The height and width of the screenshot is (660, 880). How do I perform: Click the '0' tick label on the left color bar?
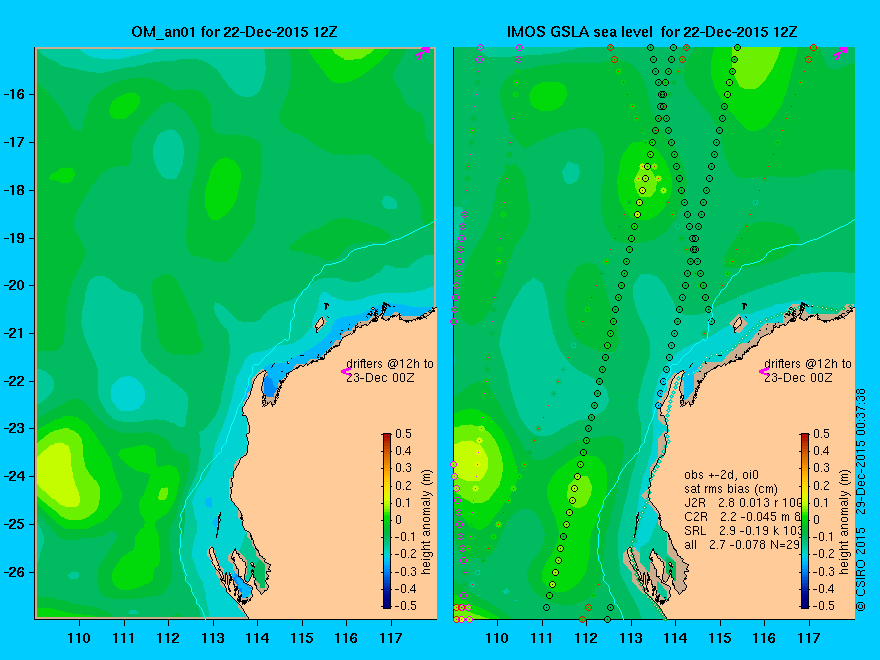399,520
